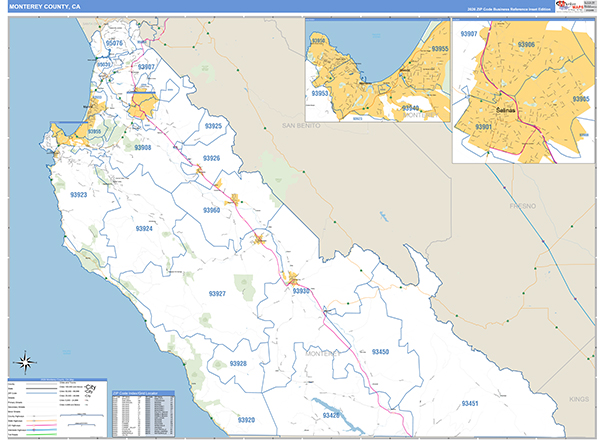Select ZIP label 93907 in Salinas inset
This screenshot has height=440, width=600.
tap(469, 34)
